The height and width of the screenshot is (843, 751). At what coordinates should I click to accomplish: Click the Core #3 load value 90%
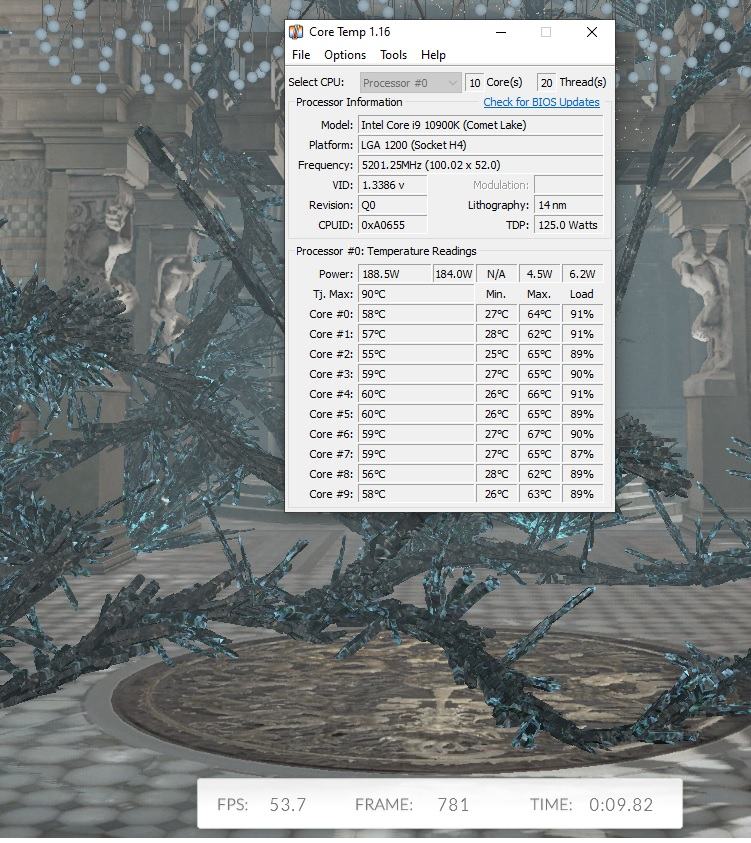coord(582,374)
